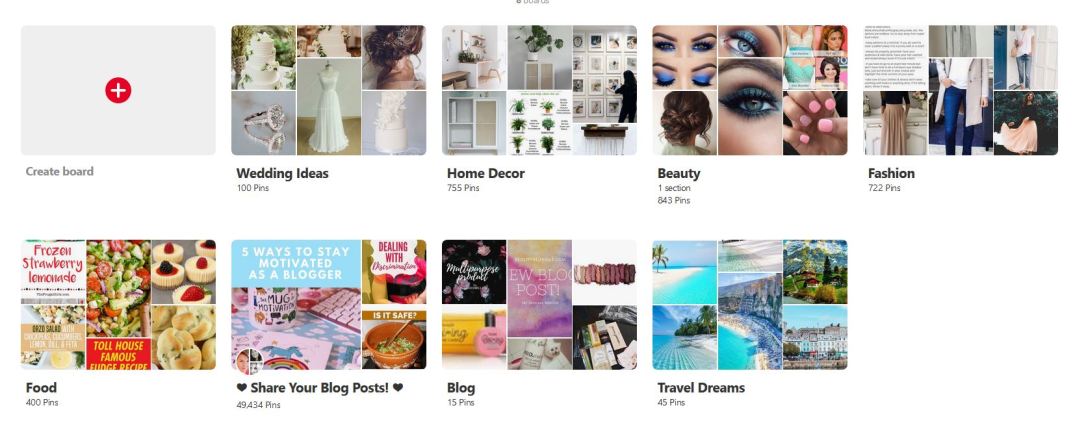The width and height of the screenshot is (1086, 436).
Task: Click the group board member avatar icon
Action: coord(248,360)
